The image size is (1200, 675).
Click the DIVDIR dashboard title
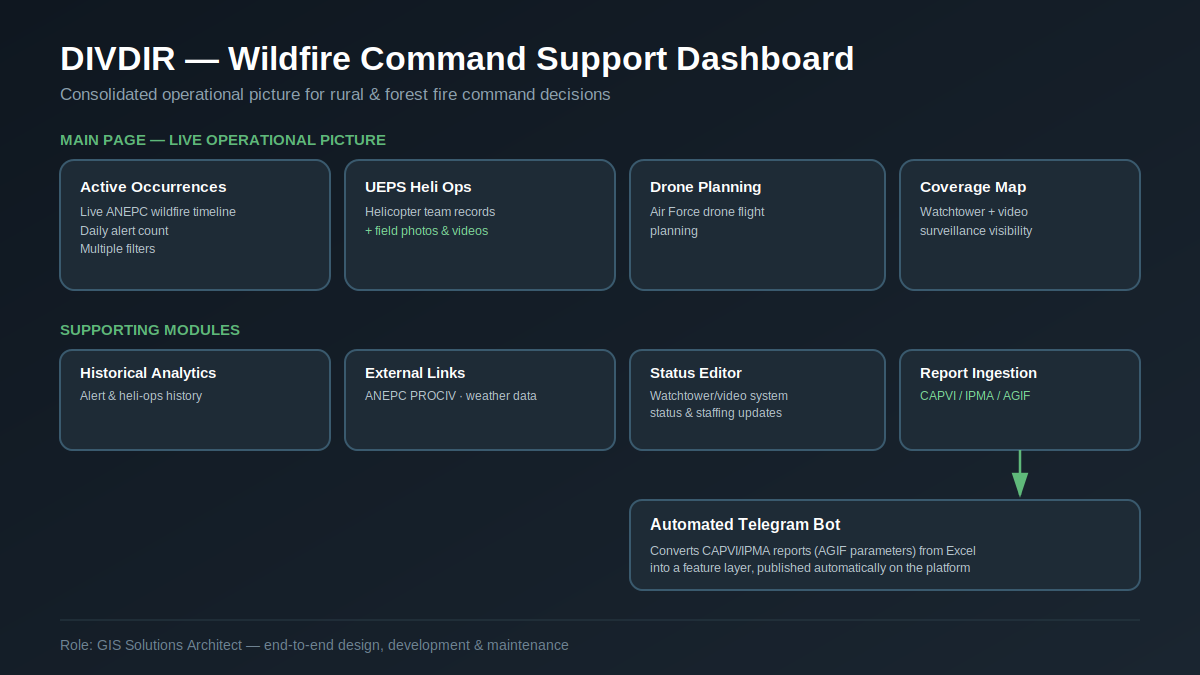(x=457, y=59)
